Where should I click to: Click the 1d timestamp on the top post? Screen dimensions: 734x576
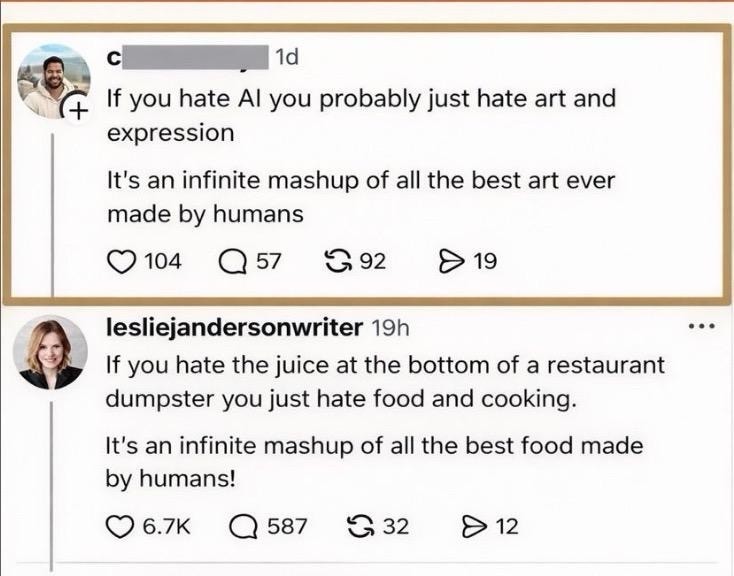tap(286, 58)
